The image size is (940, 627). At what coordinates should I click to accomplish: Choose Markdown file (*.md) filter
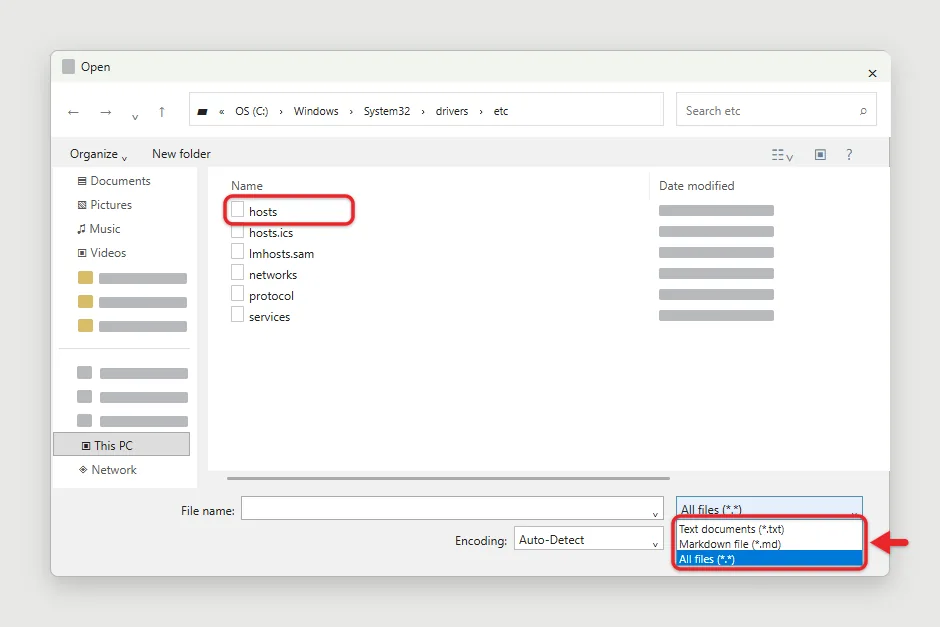(x=730, y=544)
